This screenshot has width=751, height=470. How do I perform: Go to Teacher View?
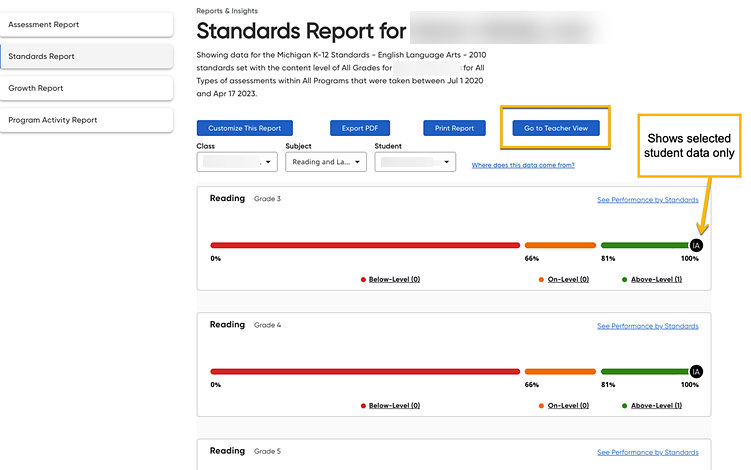(x=556, y=128)
